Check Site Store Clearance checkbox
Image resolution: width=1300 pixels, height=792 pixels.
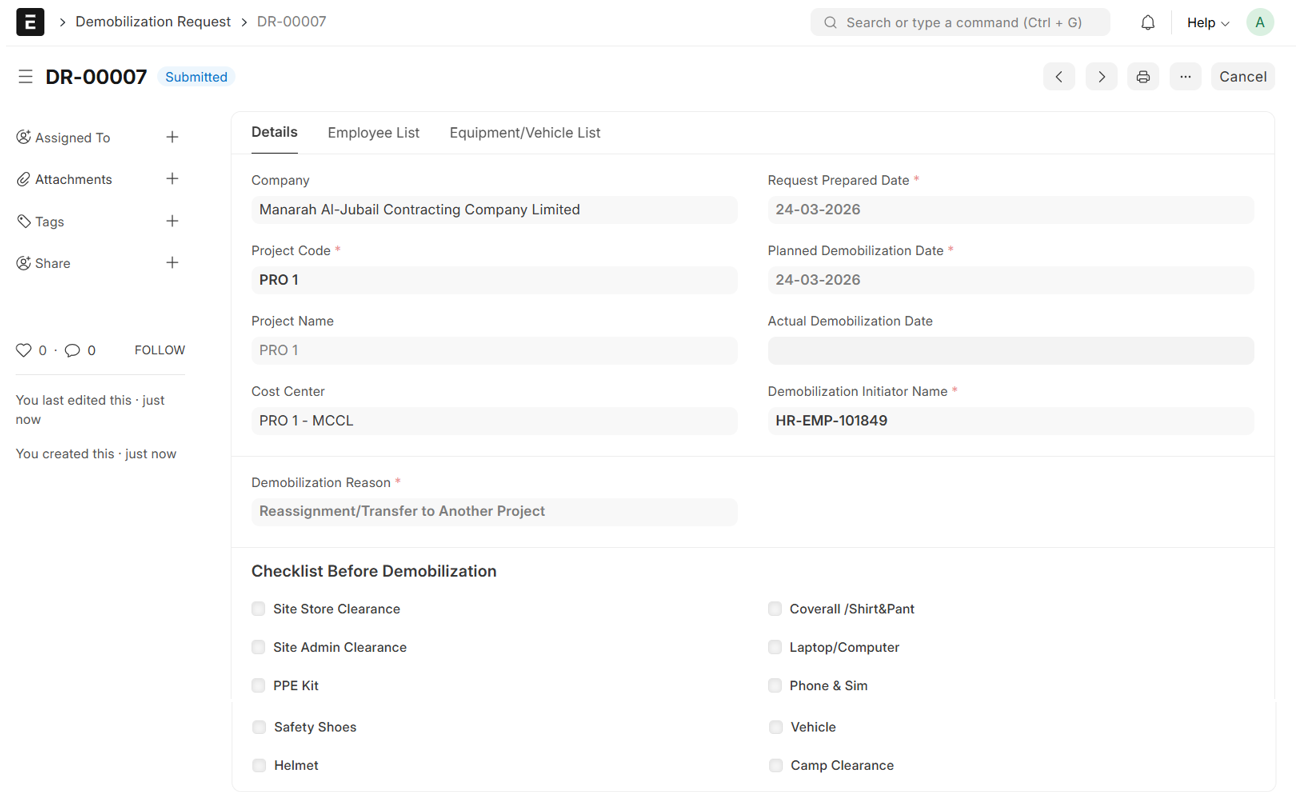259,609
